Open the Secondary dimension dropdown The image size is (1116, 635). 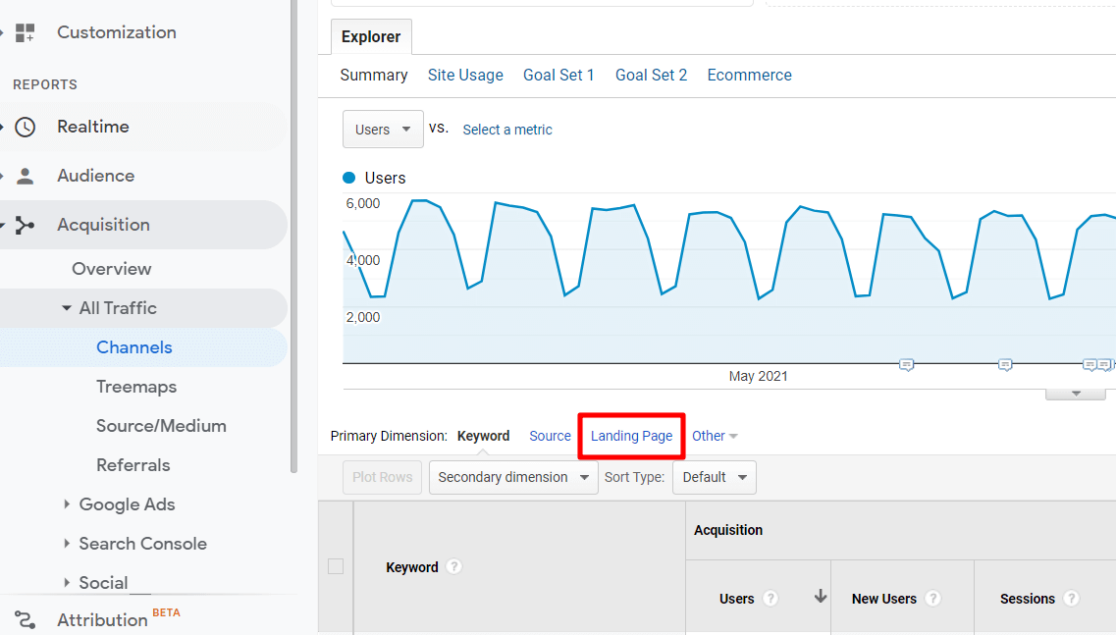click(x=512, y=477)
